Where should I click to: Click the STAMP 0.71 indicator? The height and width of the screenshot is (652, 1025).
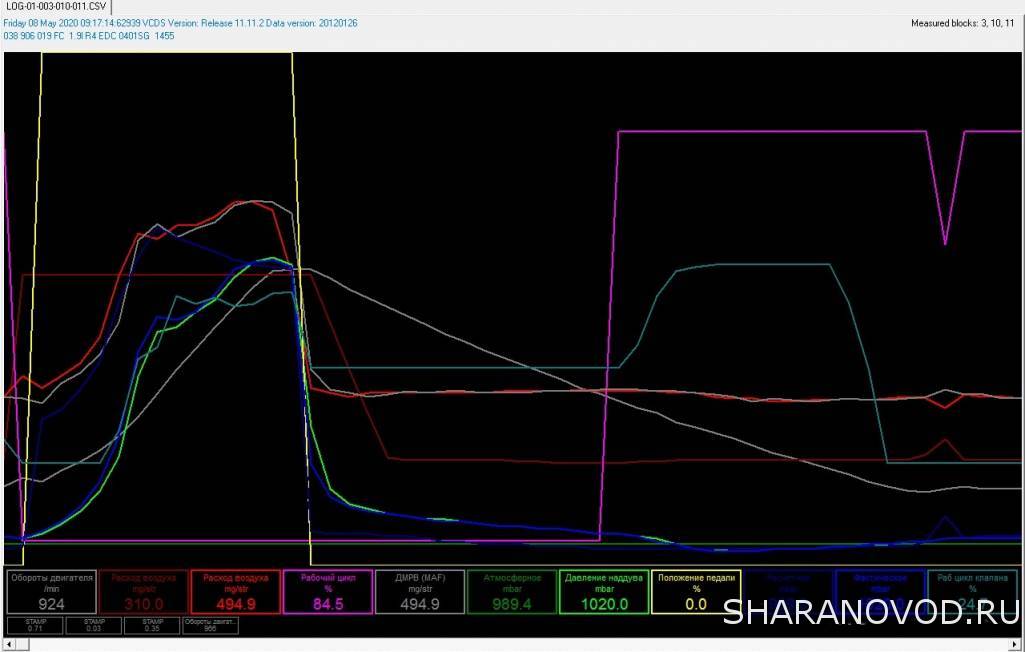[x=35, y=625]
